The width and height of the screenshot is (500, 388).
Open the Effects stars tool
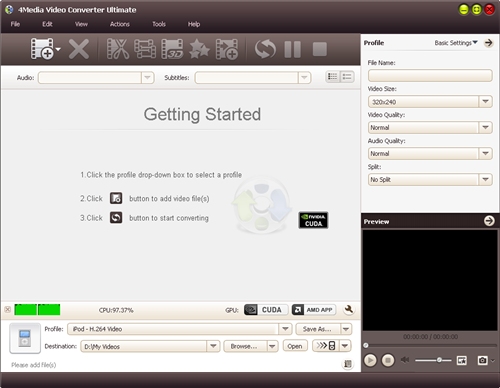199,49
